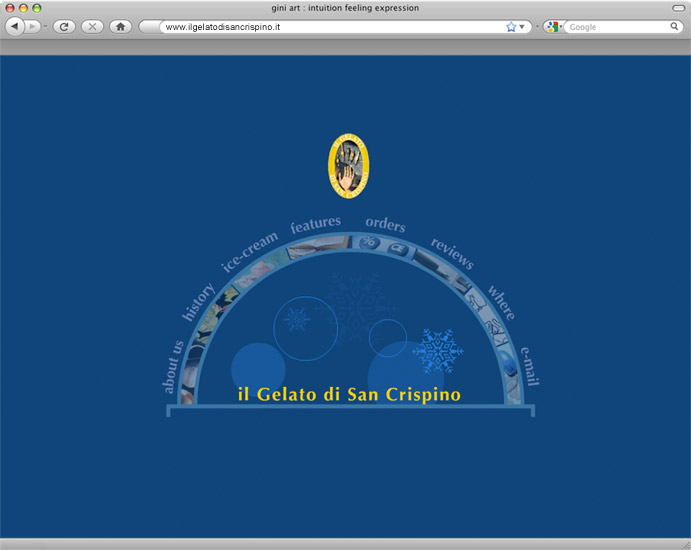Click the address bar URL field
Image resolution: width=691 pixels, height=550 pixels.
330,27
